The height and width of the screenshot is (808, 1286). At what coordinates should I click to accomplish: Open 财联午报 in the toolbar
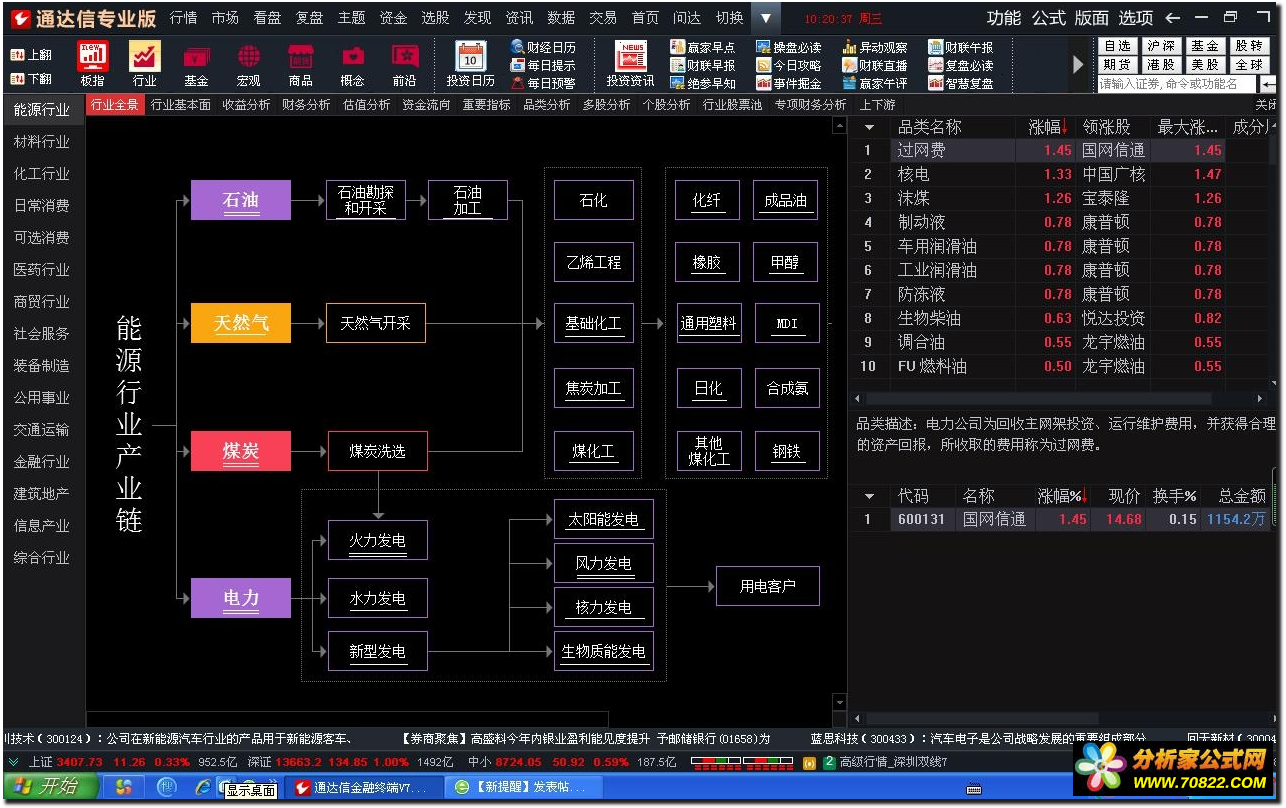tap(961, 47)
